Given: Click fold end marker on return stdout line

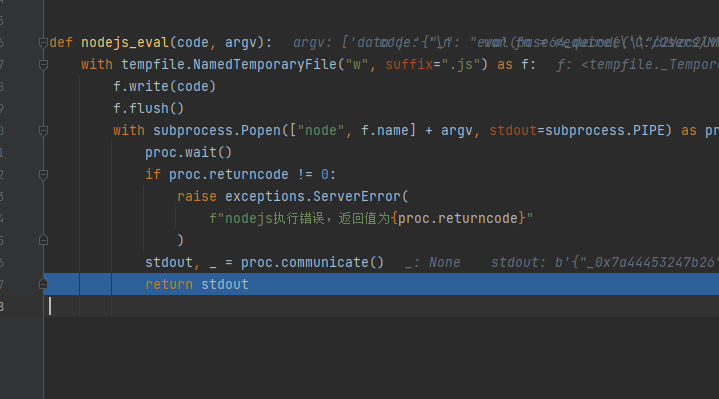Looking at the screenshot, I should 43,284.
